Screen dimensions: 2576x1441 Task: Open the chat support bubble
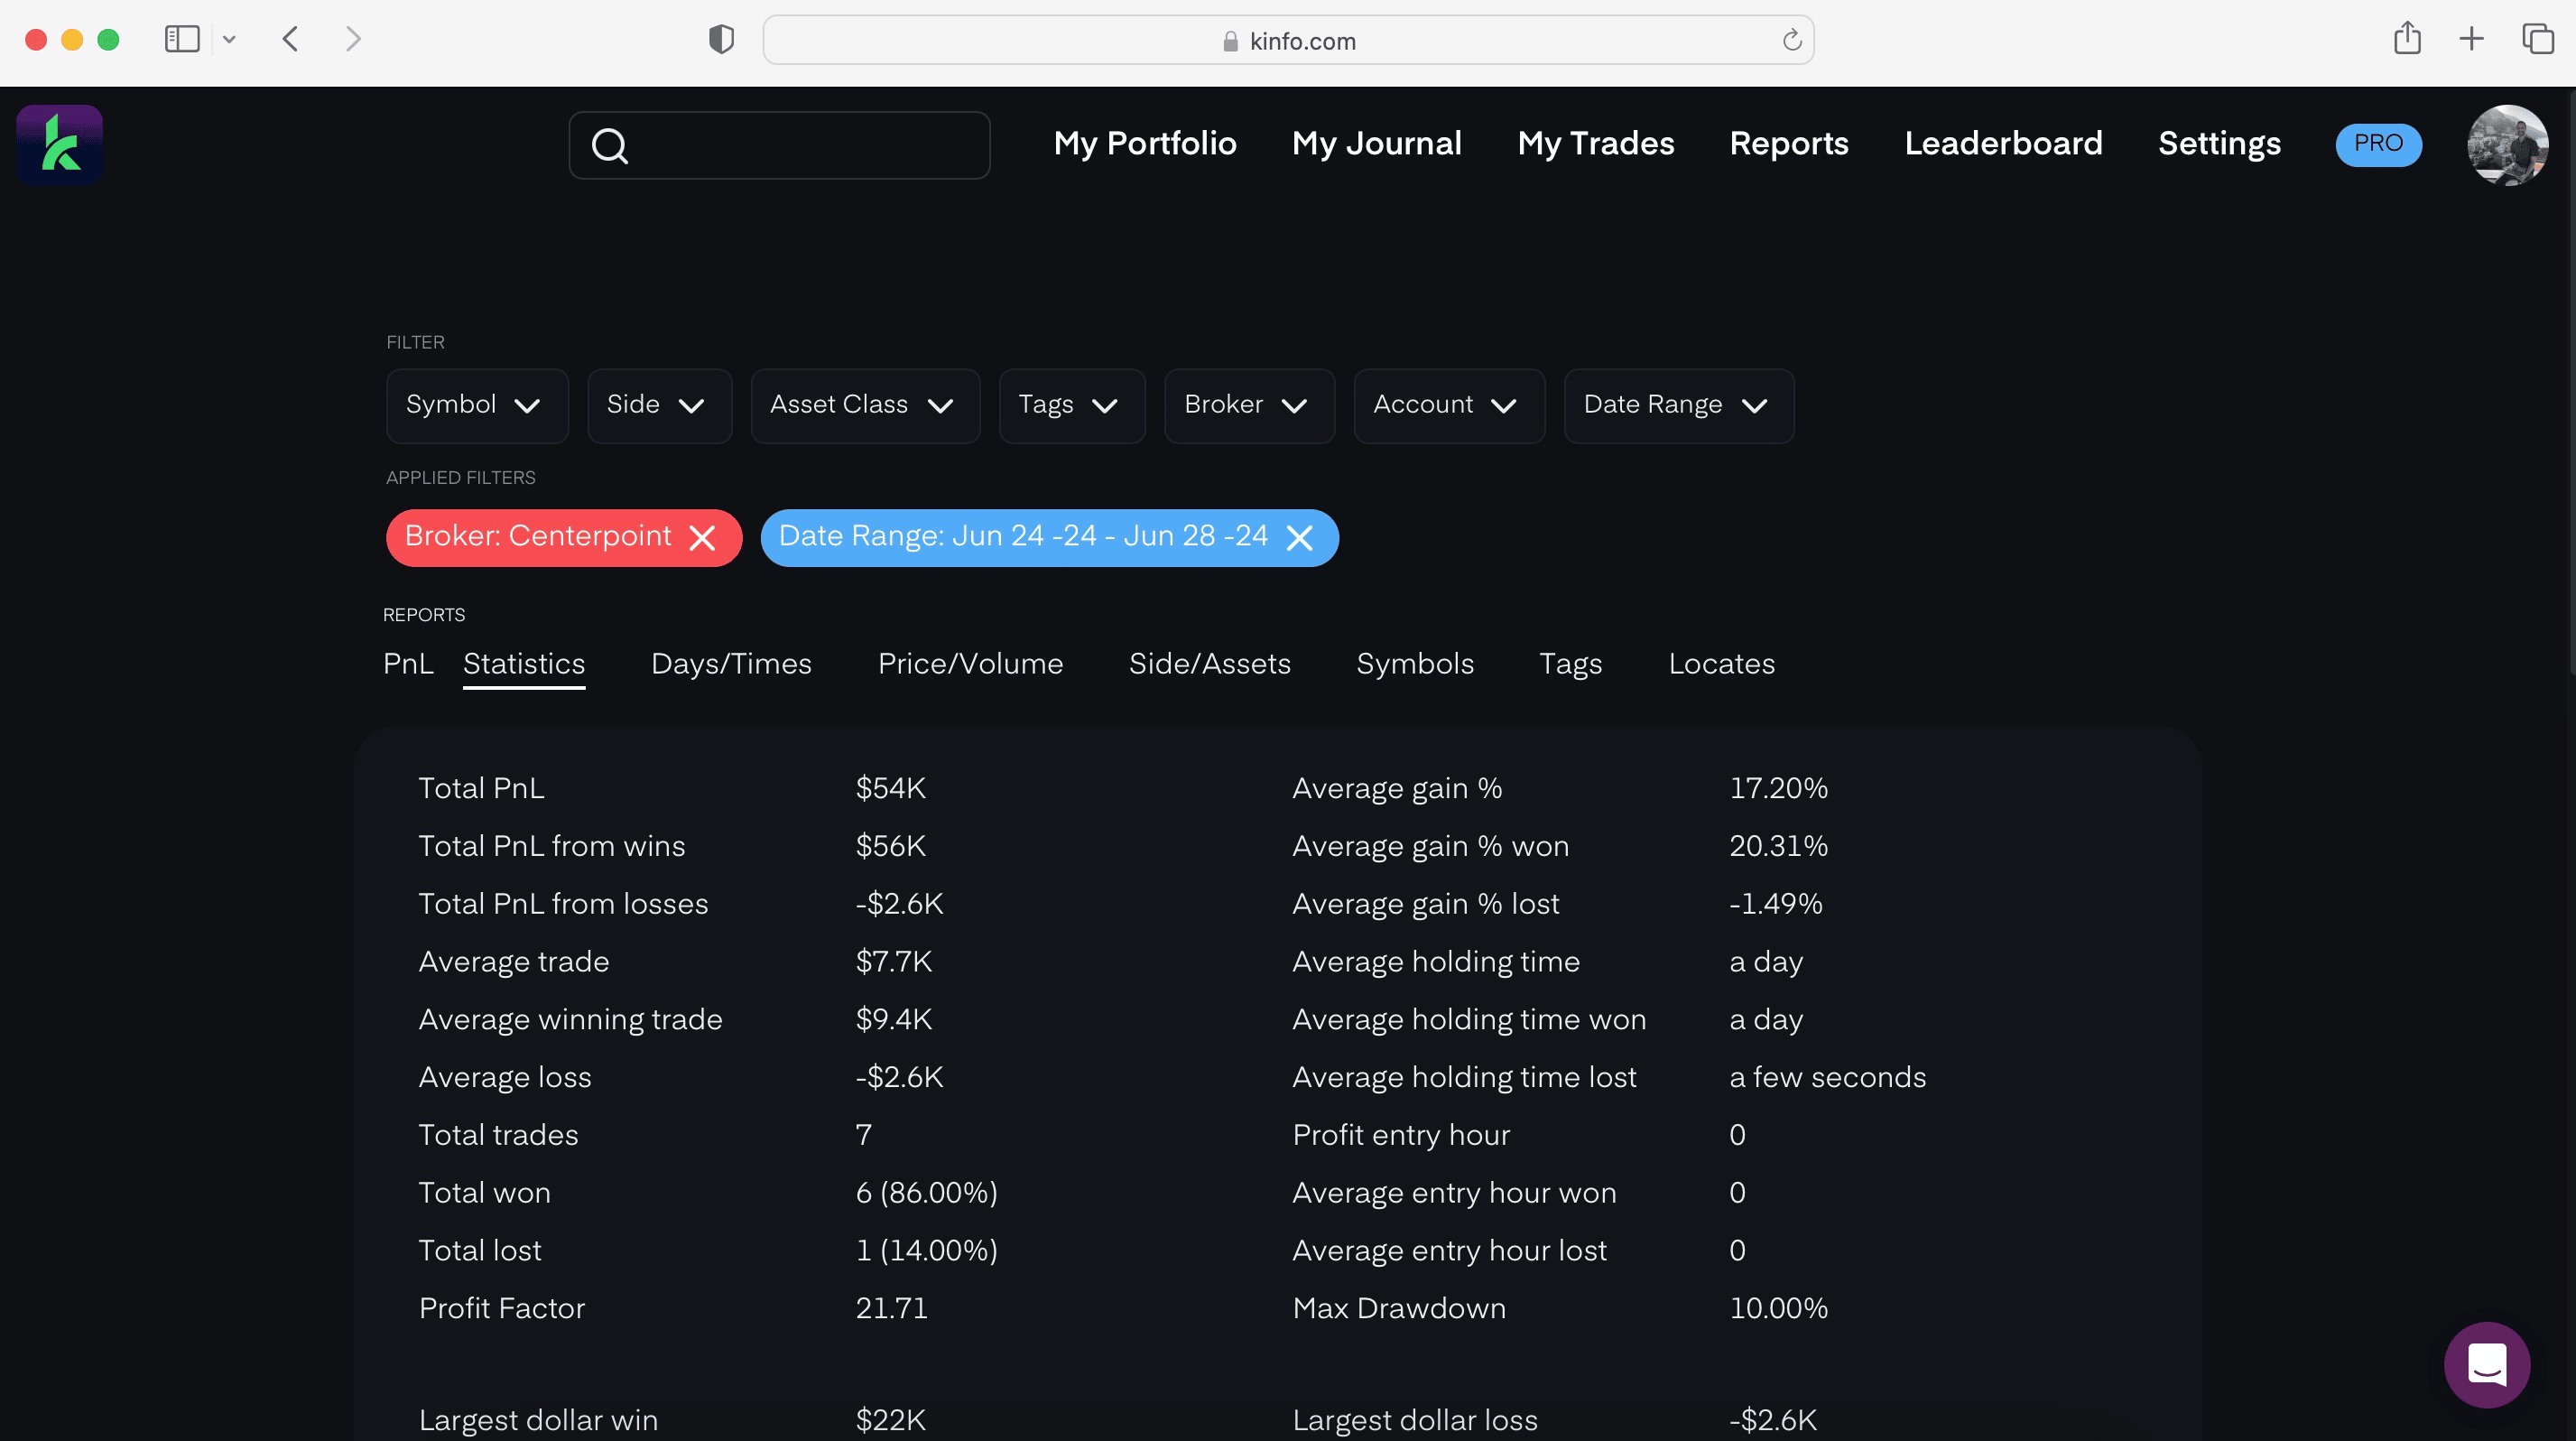(2486, 1364)
